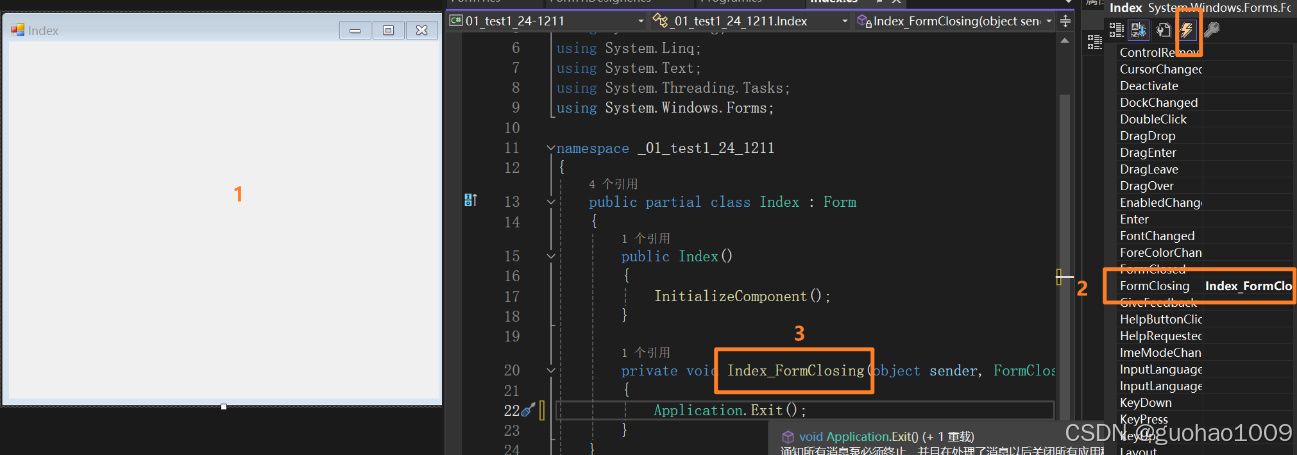
Task: Click "using System.Text;" on line 7
Action: tap(628, 68)
